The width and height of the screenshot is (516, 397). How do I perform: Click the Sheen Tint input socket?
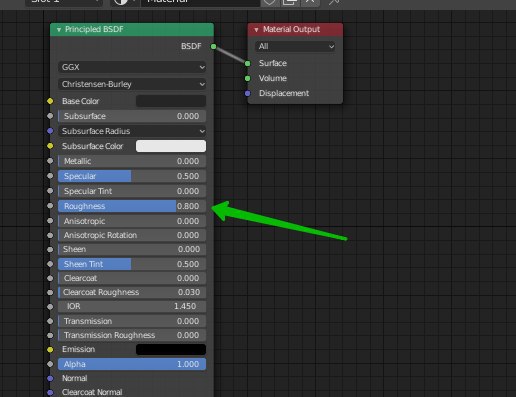click(50, 264)
